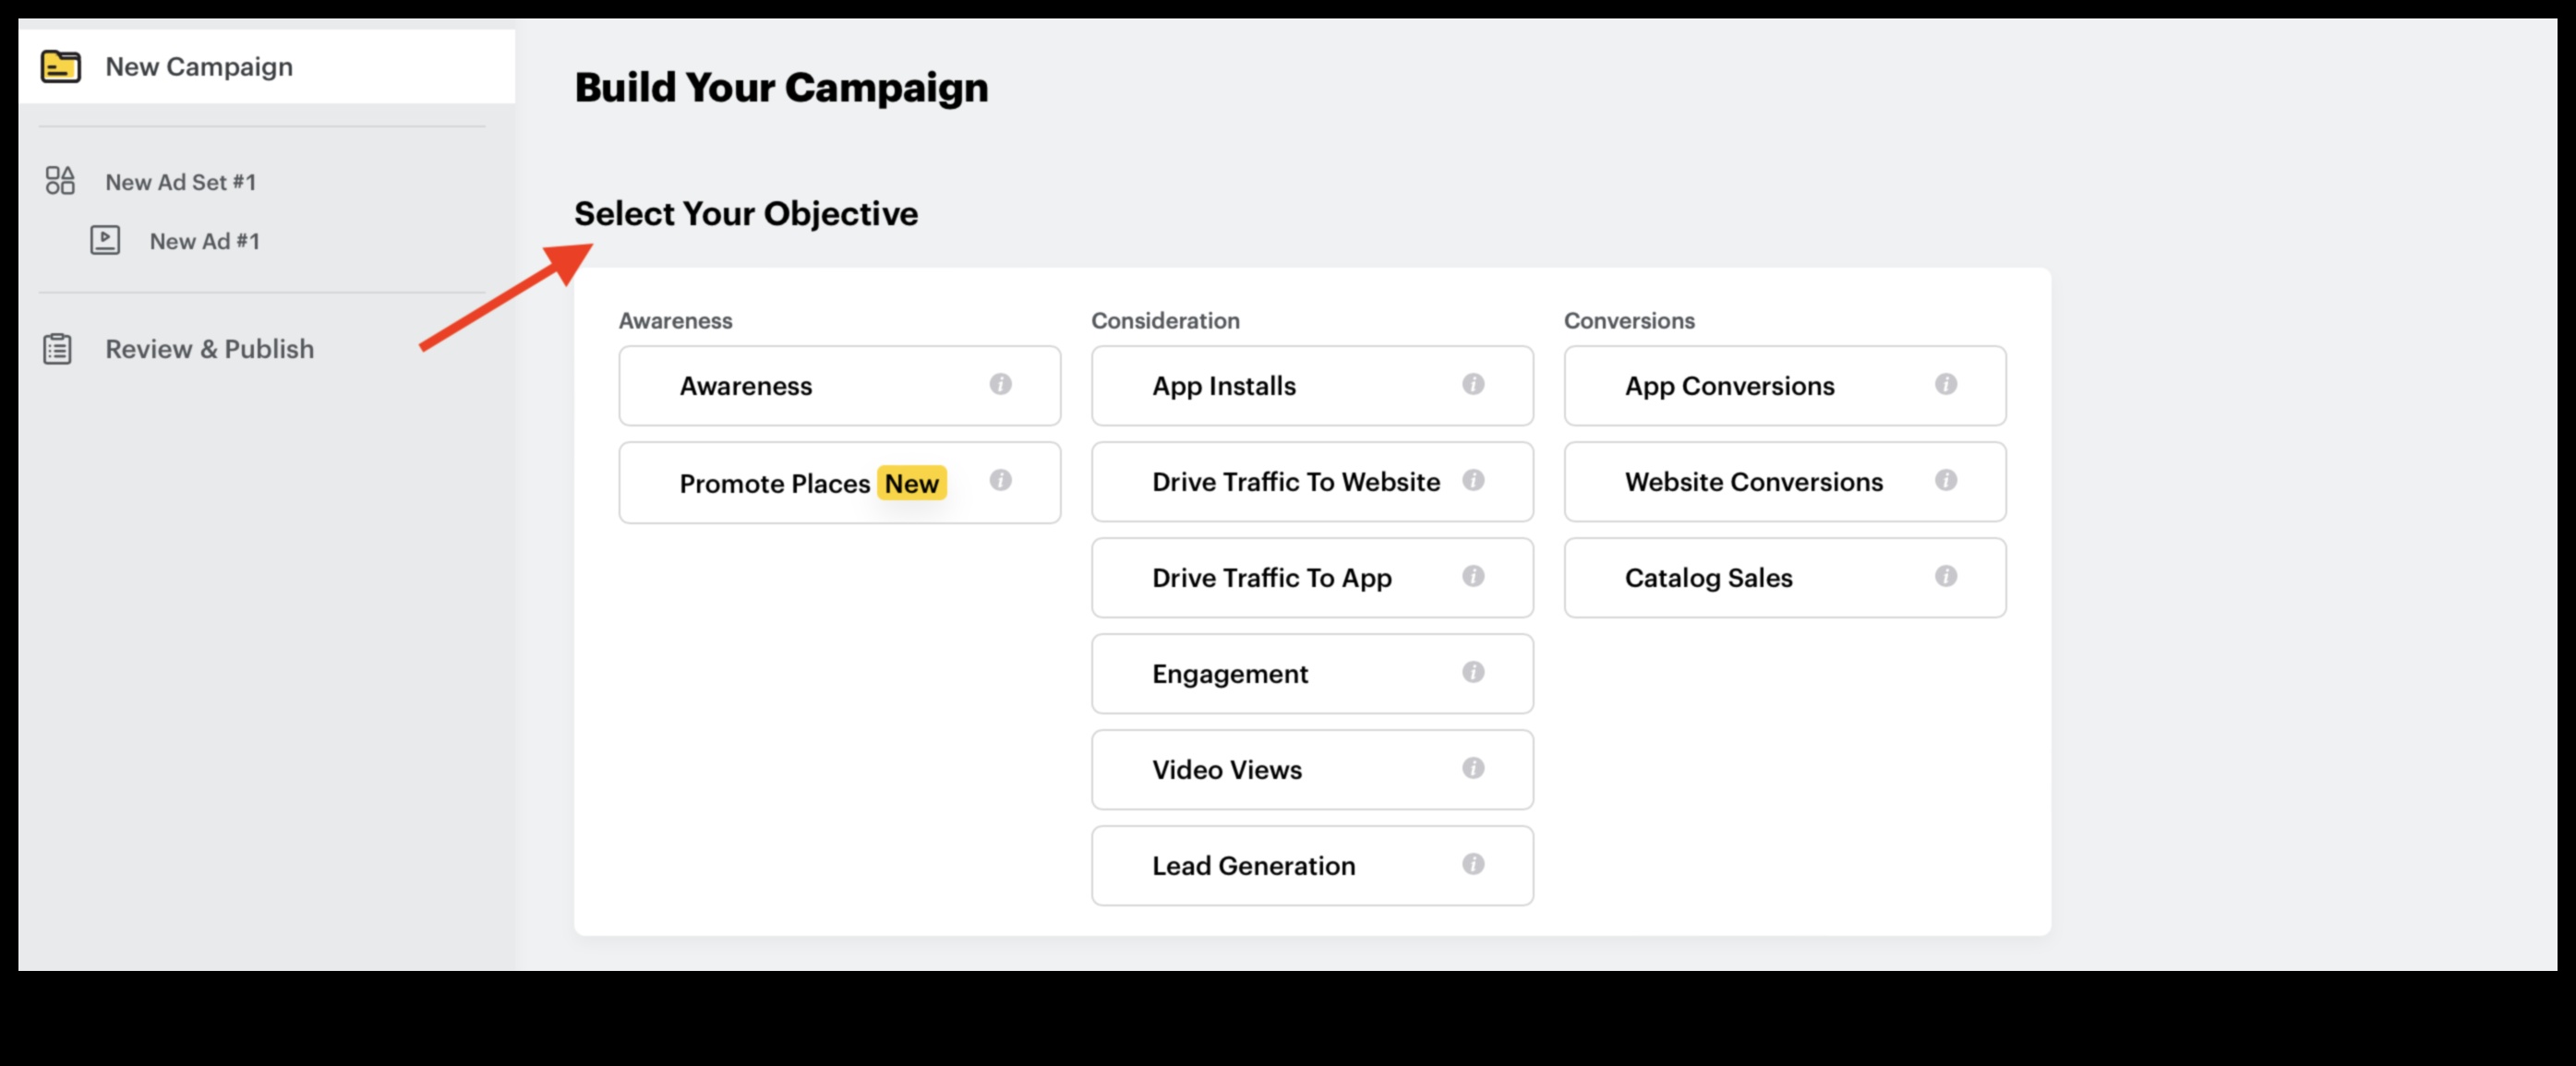This screenshot has width=2576, height=1066.
Task: Show info for Website Conversions
Action: pos(1945,480)
